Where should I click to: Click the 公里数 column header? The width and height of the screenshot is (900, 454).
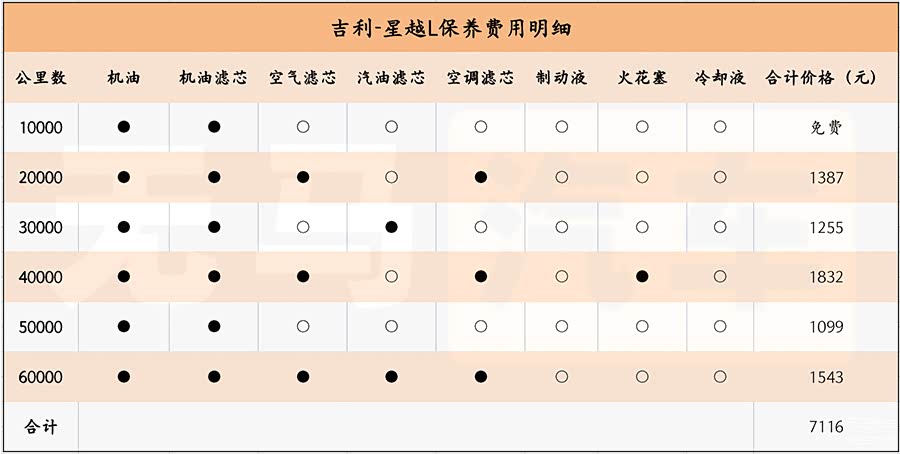41,78
